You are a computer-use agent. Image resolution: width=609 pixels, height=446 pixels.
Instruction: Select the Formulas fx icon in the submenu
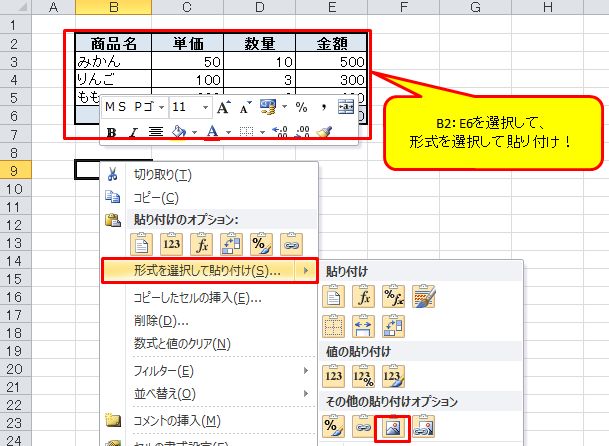[x=363, y=296]
